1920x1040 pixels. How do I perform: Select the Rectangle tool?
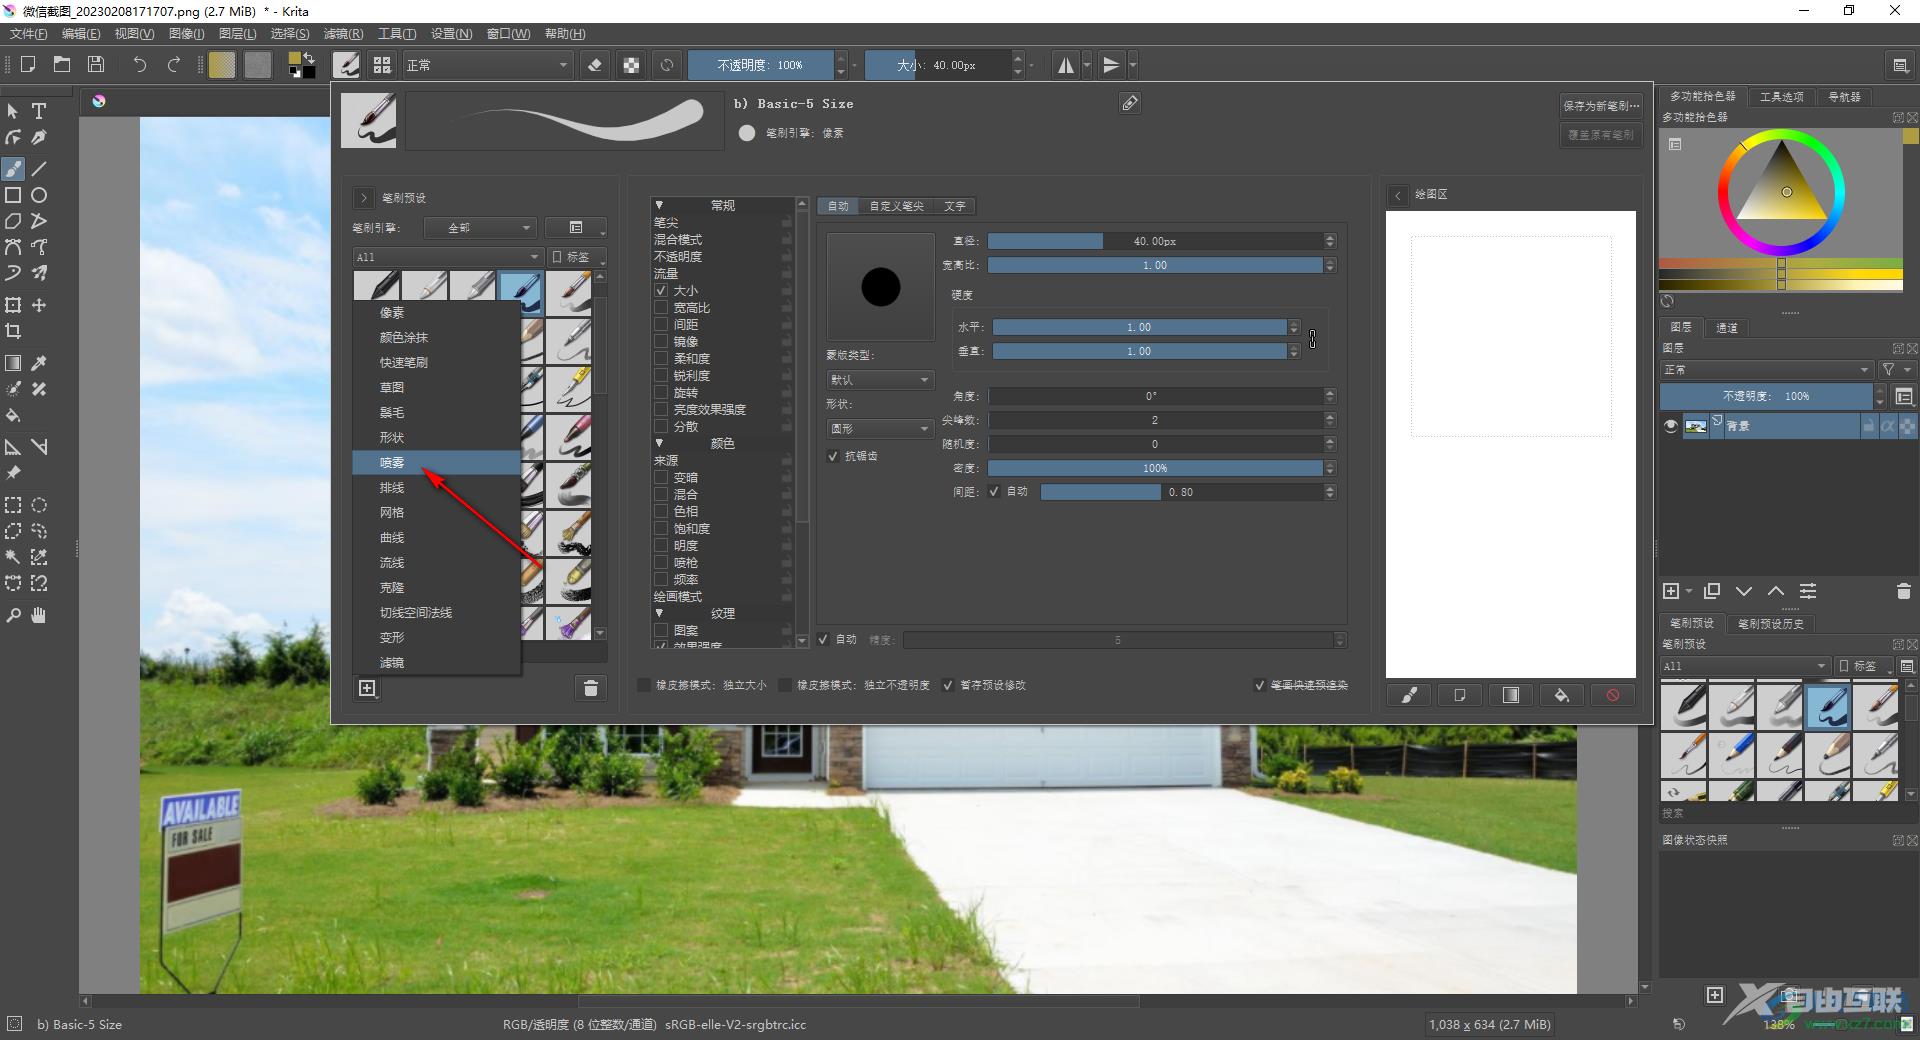click(13, 195)
